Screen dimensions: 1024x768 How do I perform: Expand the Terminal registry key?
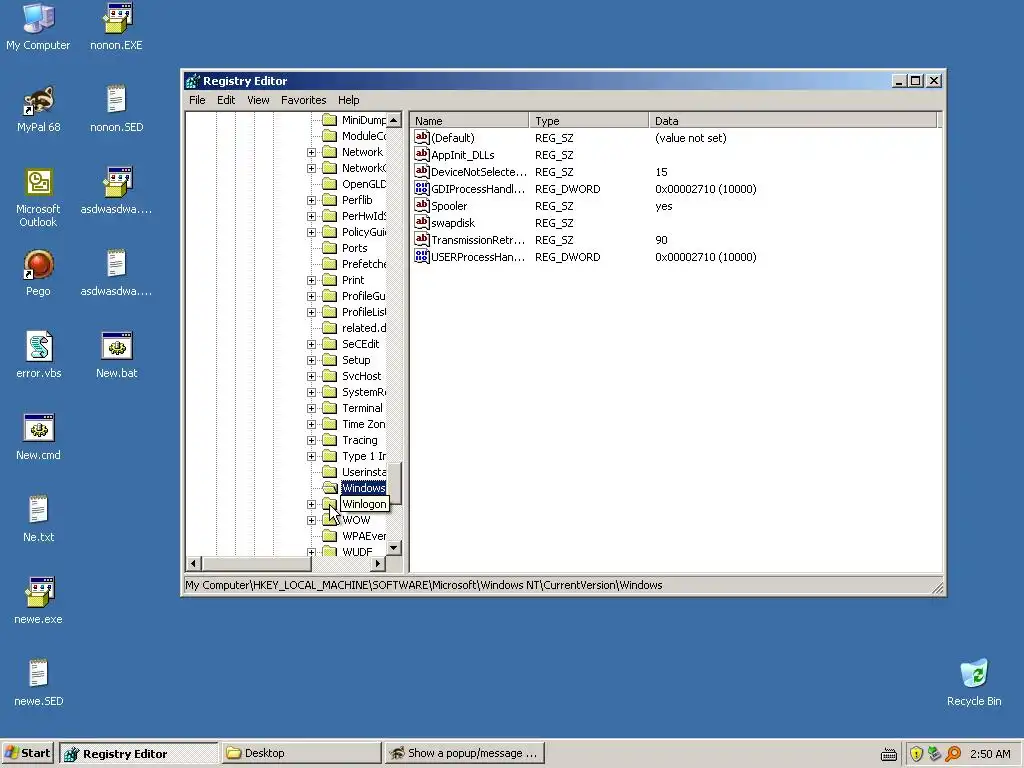312,408
